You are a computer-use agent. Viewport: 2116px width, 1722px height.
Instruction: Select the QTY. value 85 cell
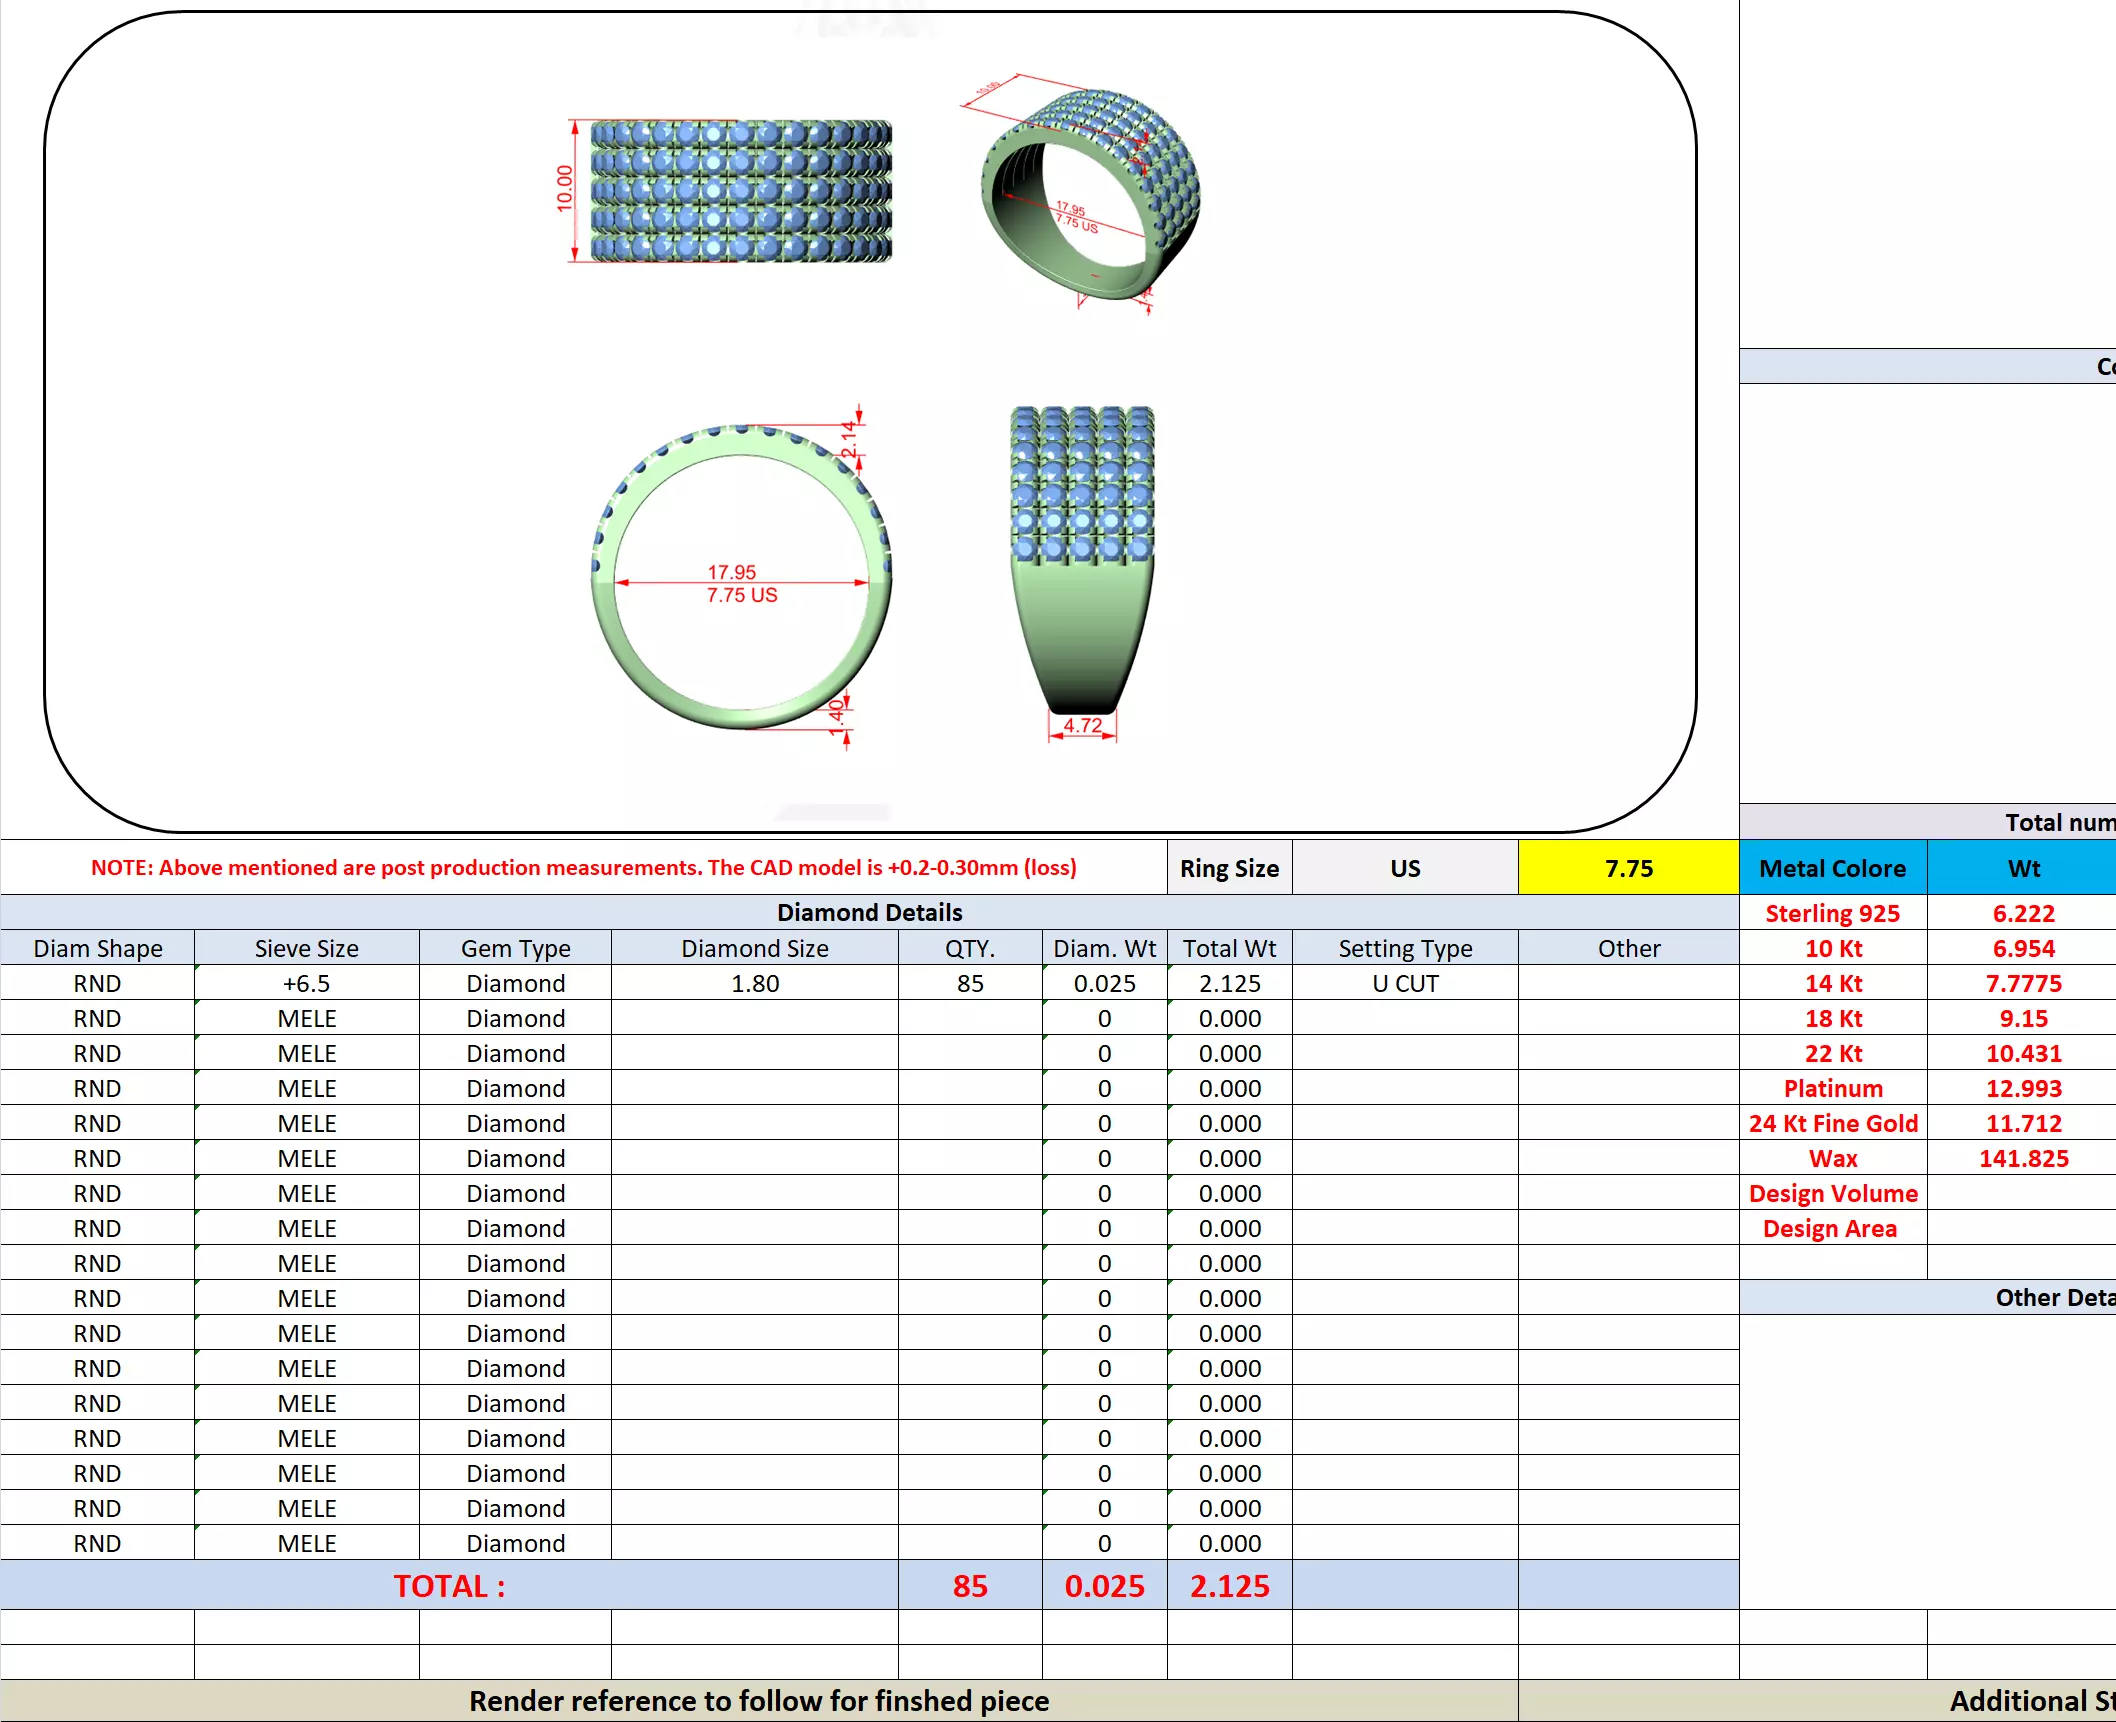pyautogui.click(x=969, y=983)
